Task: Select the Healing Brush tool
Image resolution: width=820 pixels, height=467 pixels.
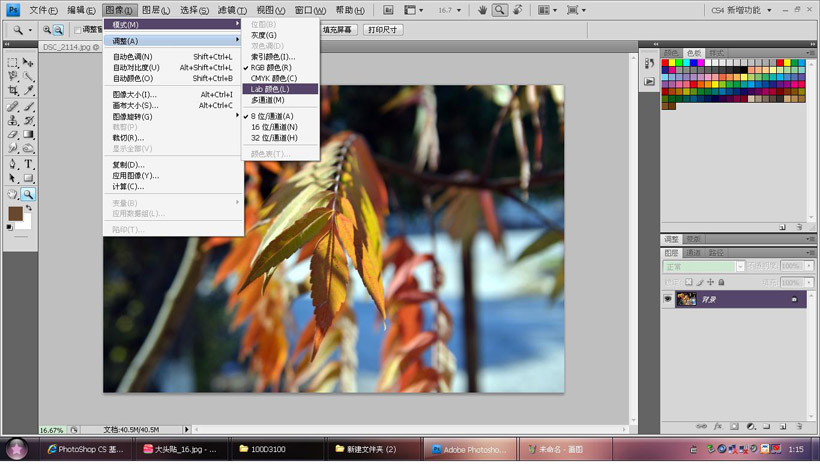Action: pos(13,107)
